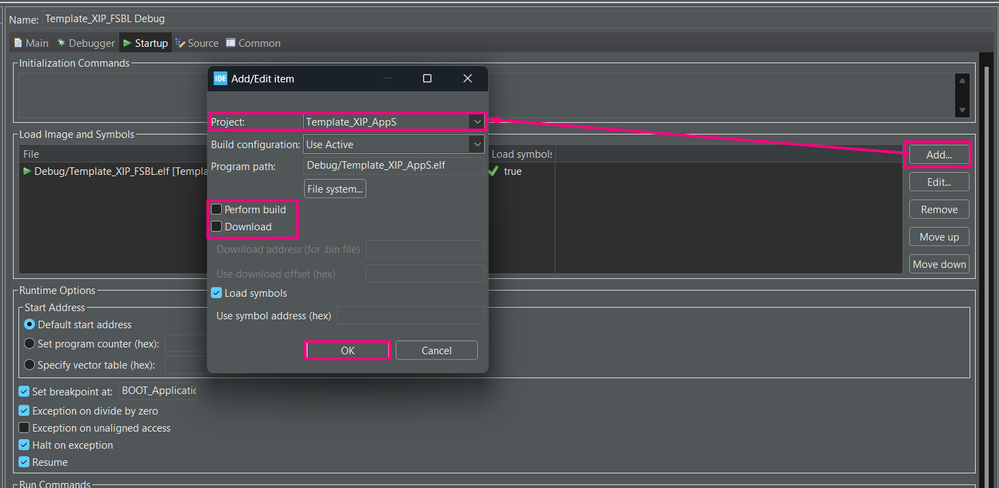Click the Add... button
The image size is (999, 488).
pos(939,155)
